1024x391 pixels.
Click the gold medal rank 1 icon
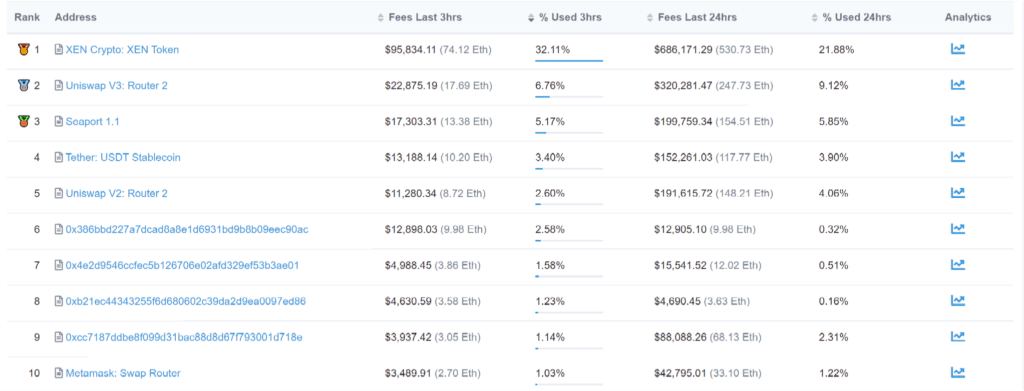click(24, 49)
